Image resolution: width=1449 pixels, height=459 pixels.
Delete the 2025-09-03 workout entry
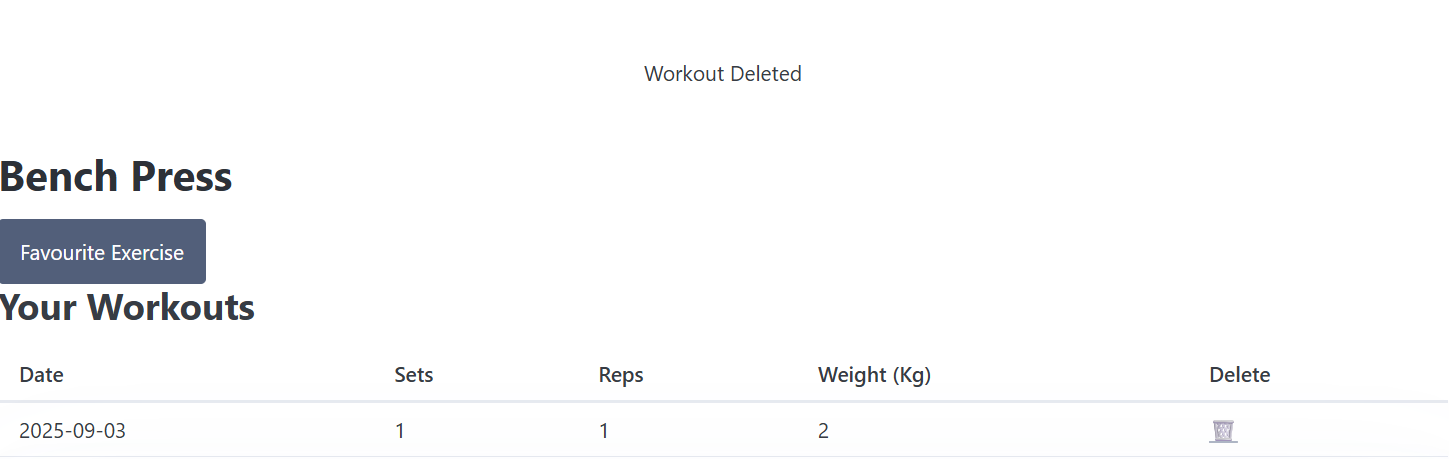(x=1223, y=431)
